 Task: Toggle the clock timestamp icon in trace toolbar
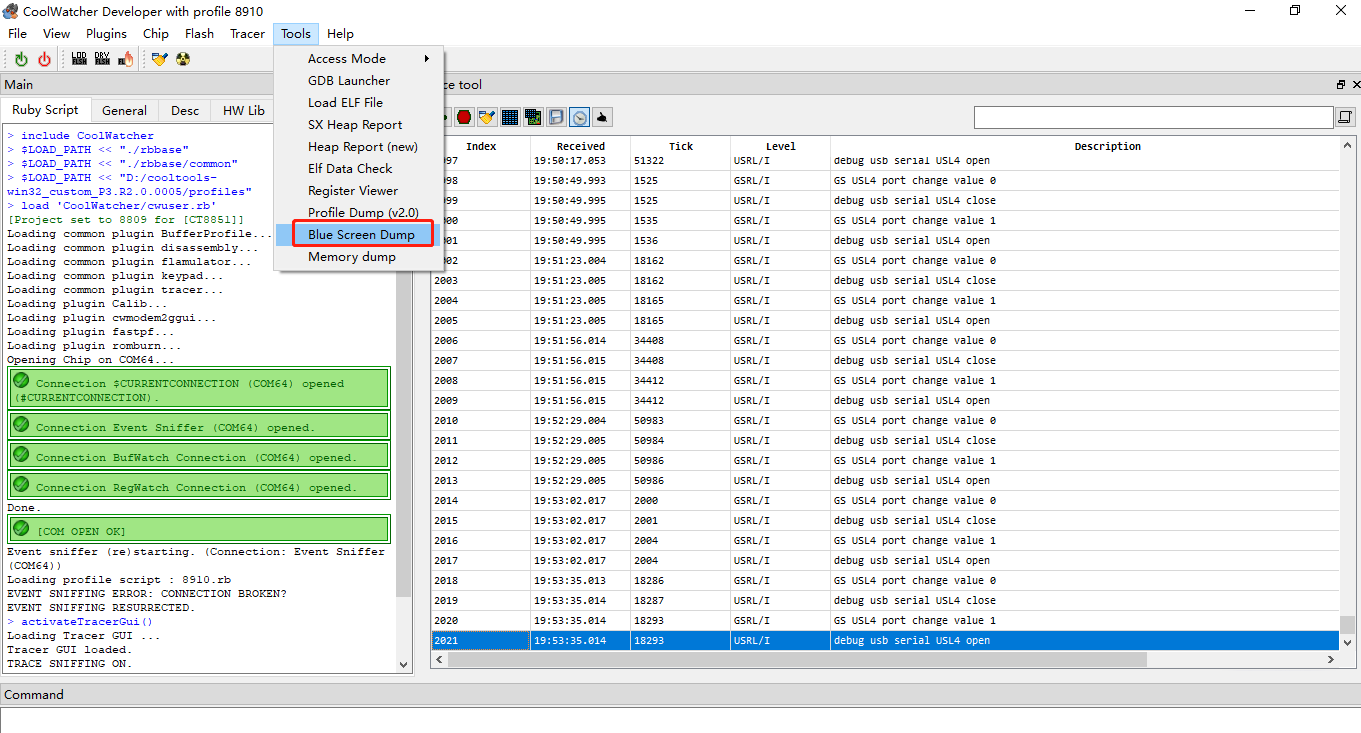click(x=580, y=117)
